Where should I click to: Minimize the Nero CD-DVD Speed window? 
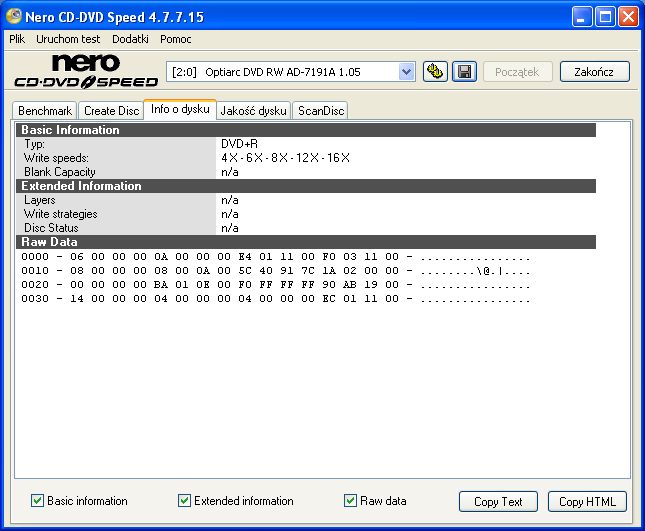[x=582, y=17]
